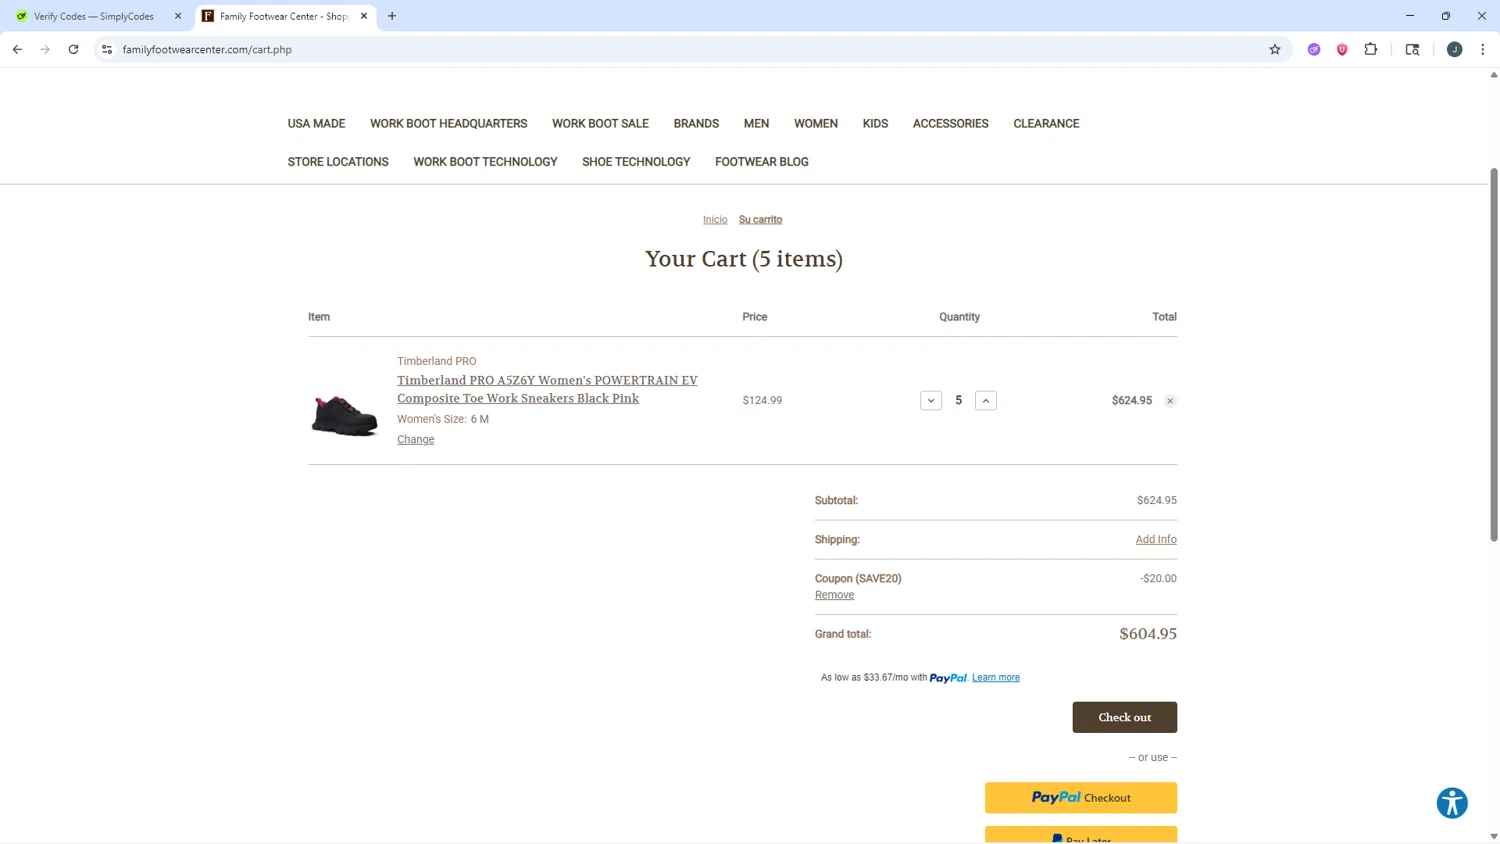The image size is (1500, 844).
Task: Open the Chrome profile avatar
Action: tap(1454, 49)
